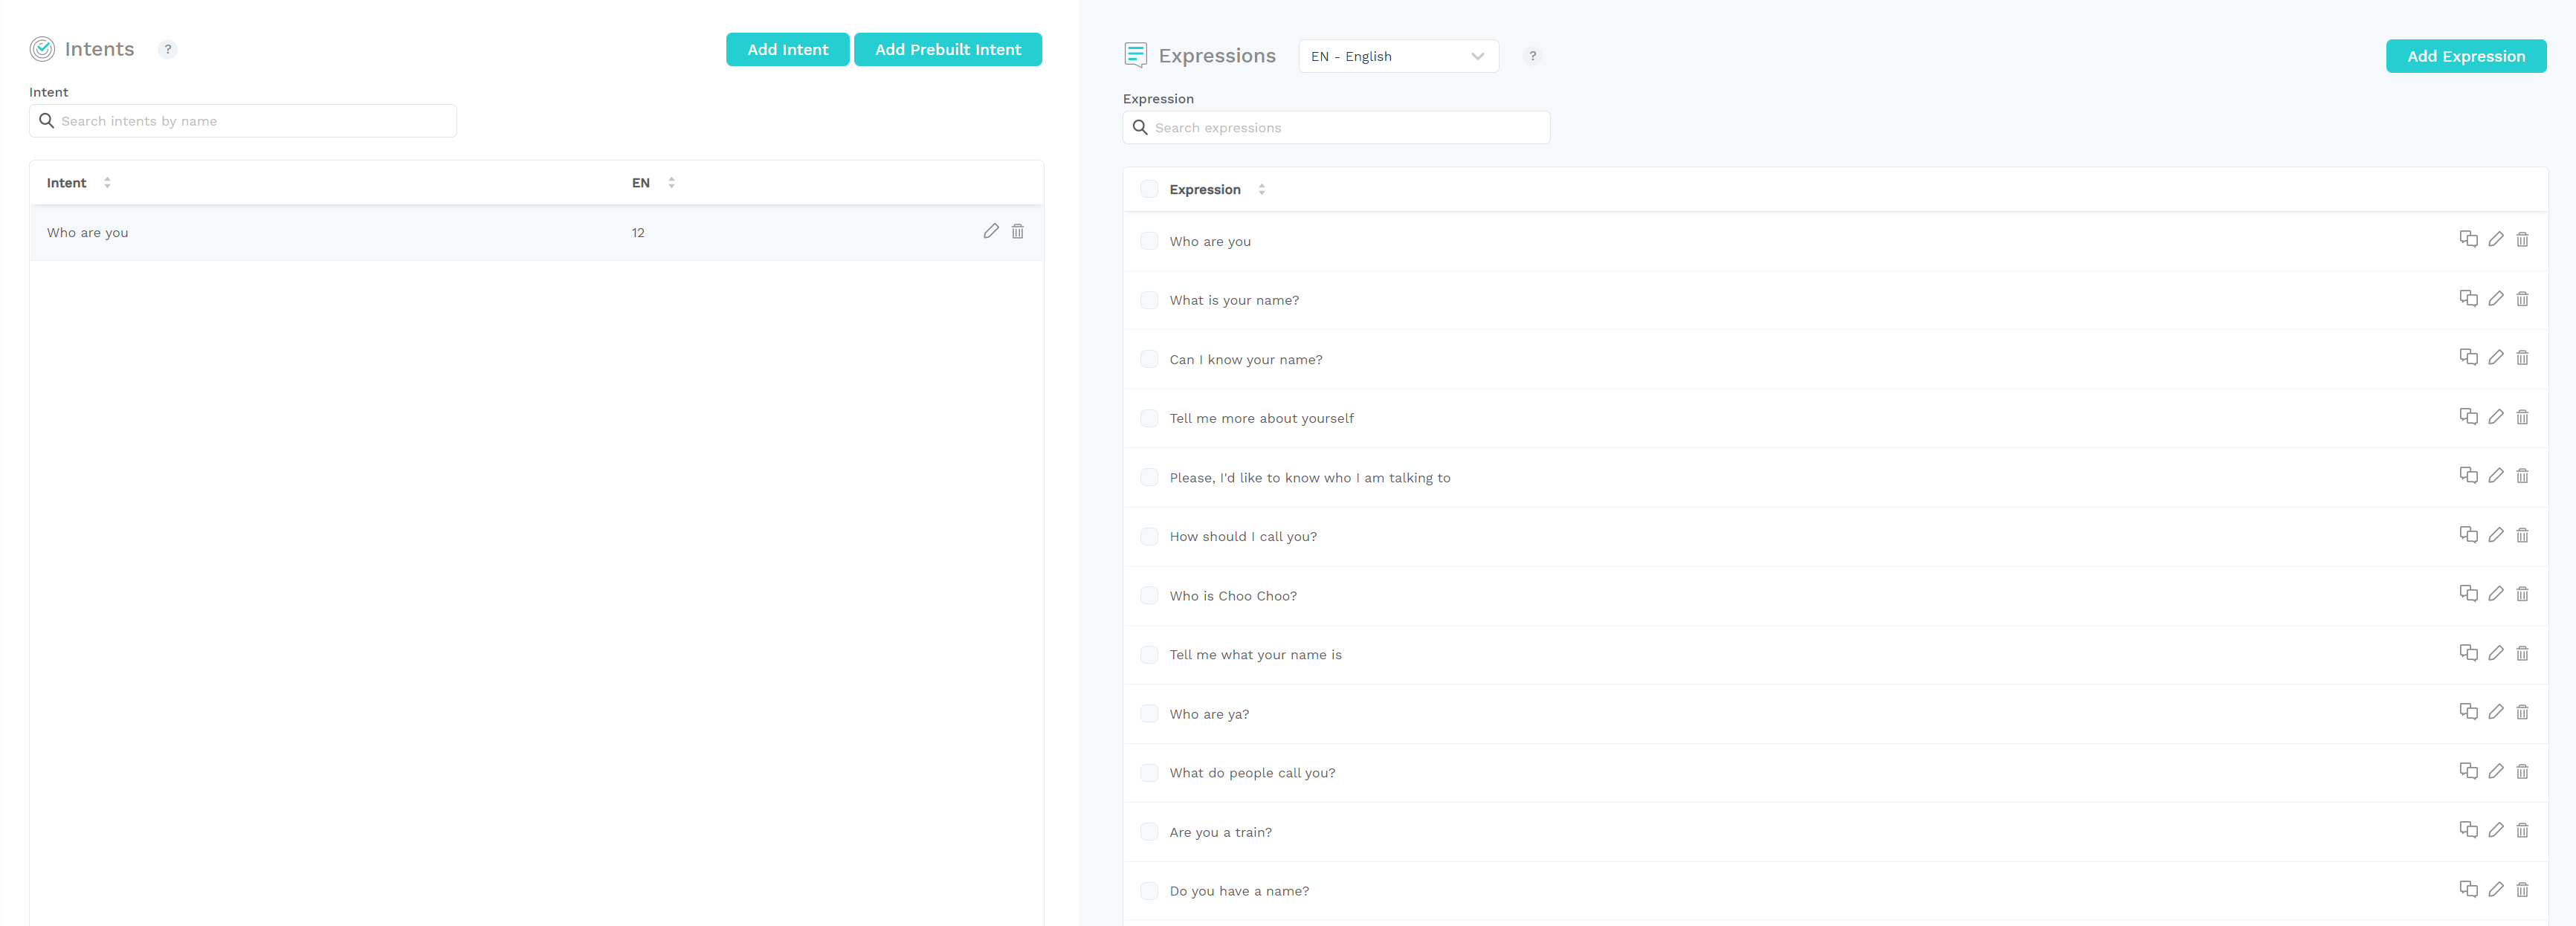2576x926 pixels.
Task: Click the '12' expression count cell
Action: coord(638,232)
